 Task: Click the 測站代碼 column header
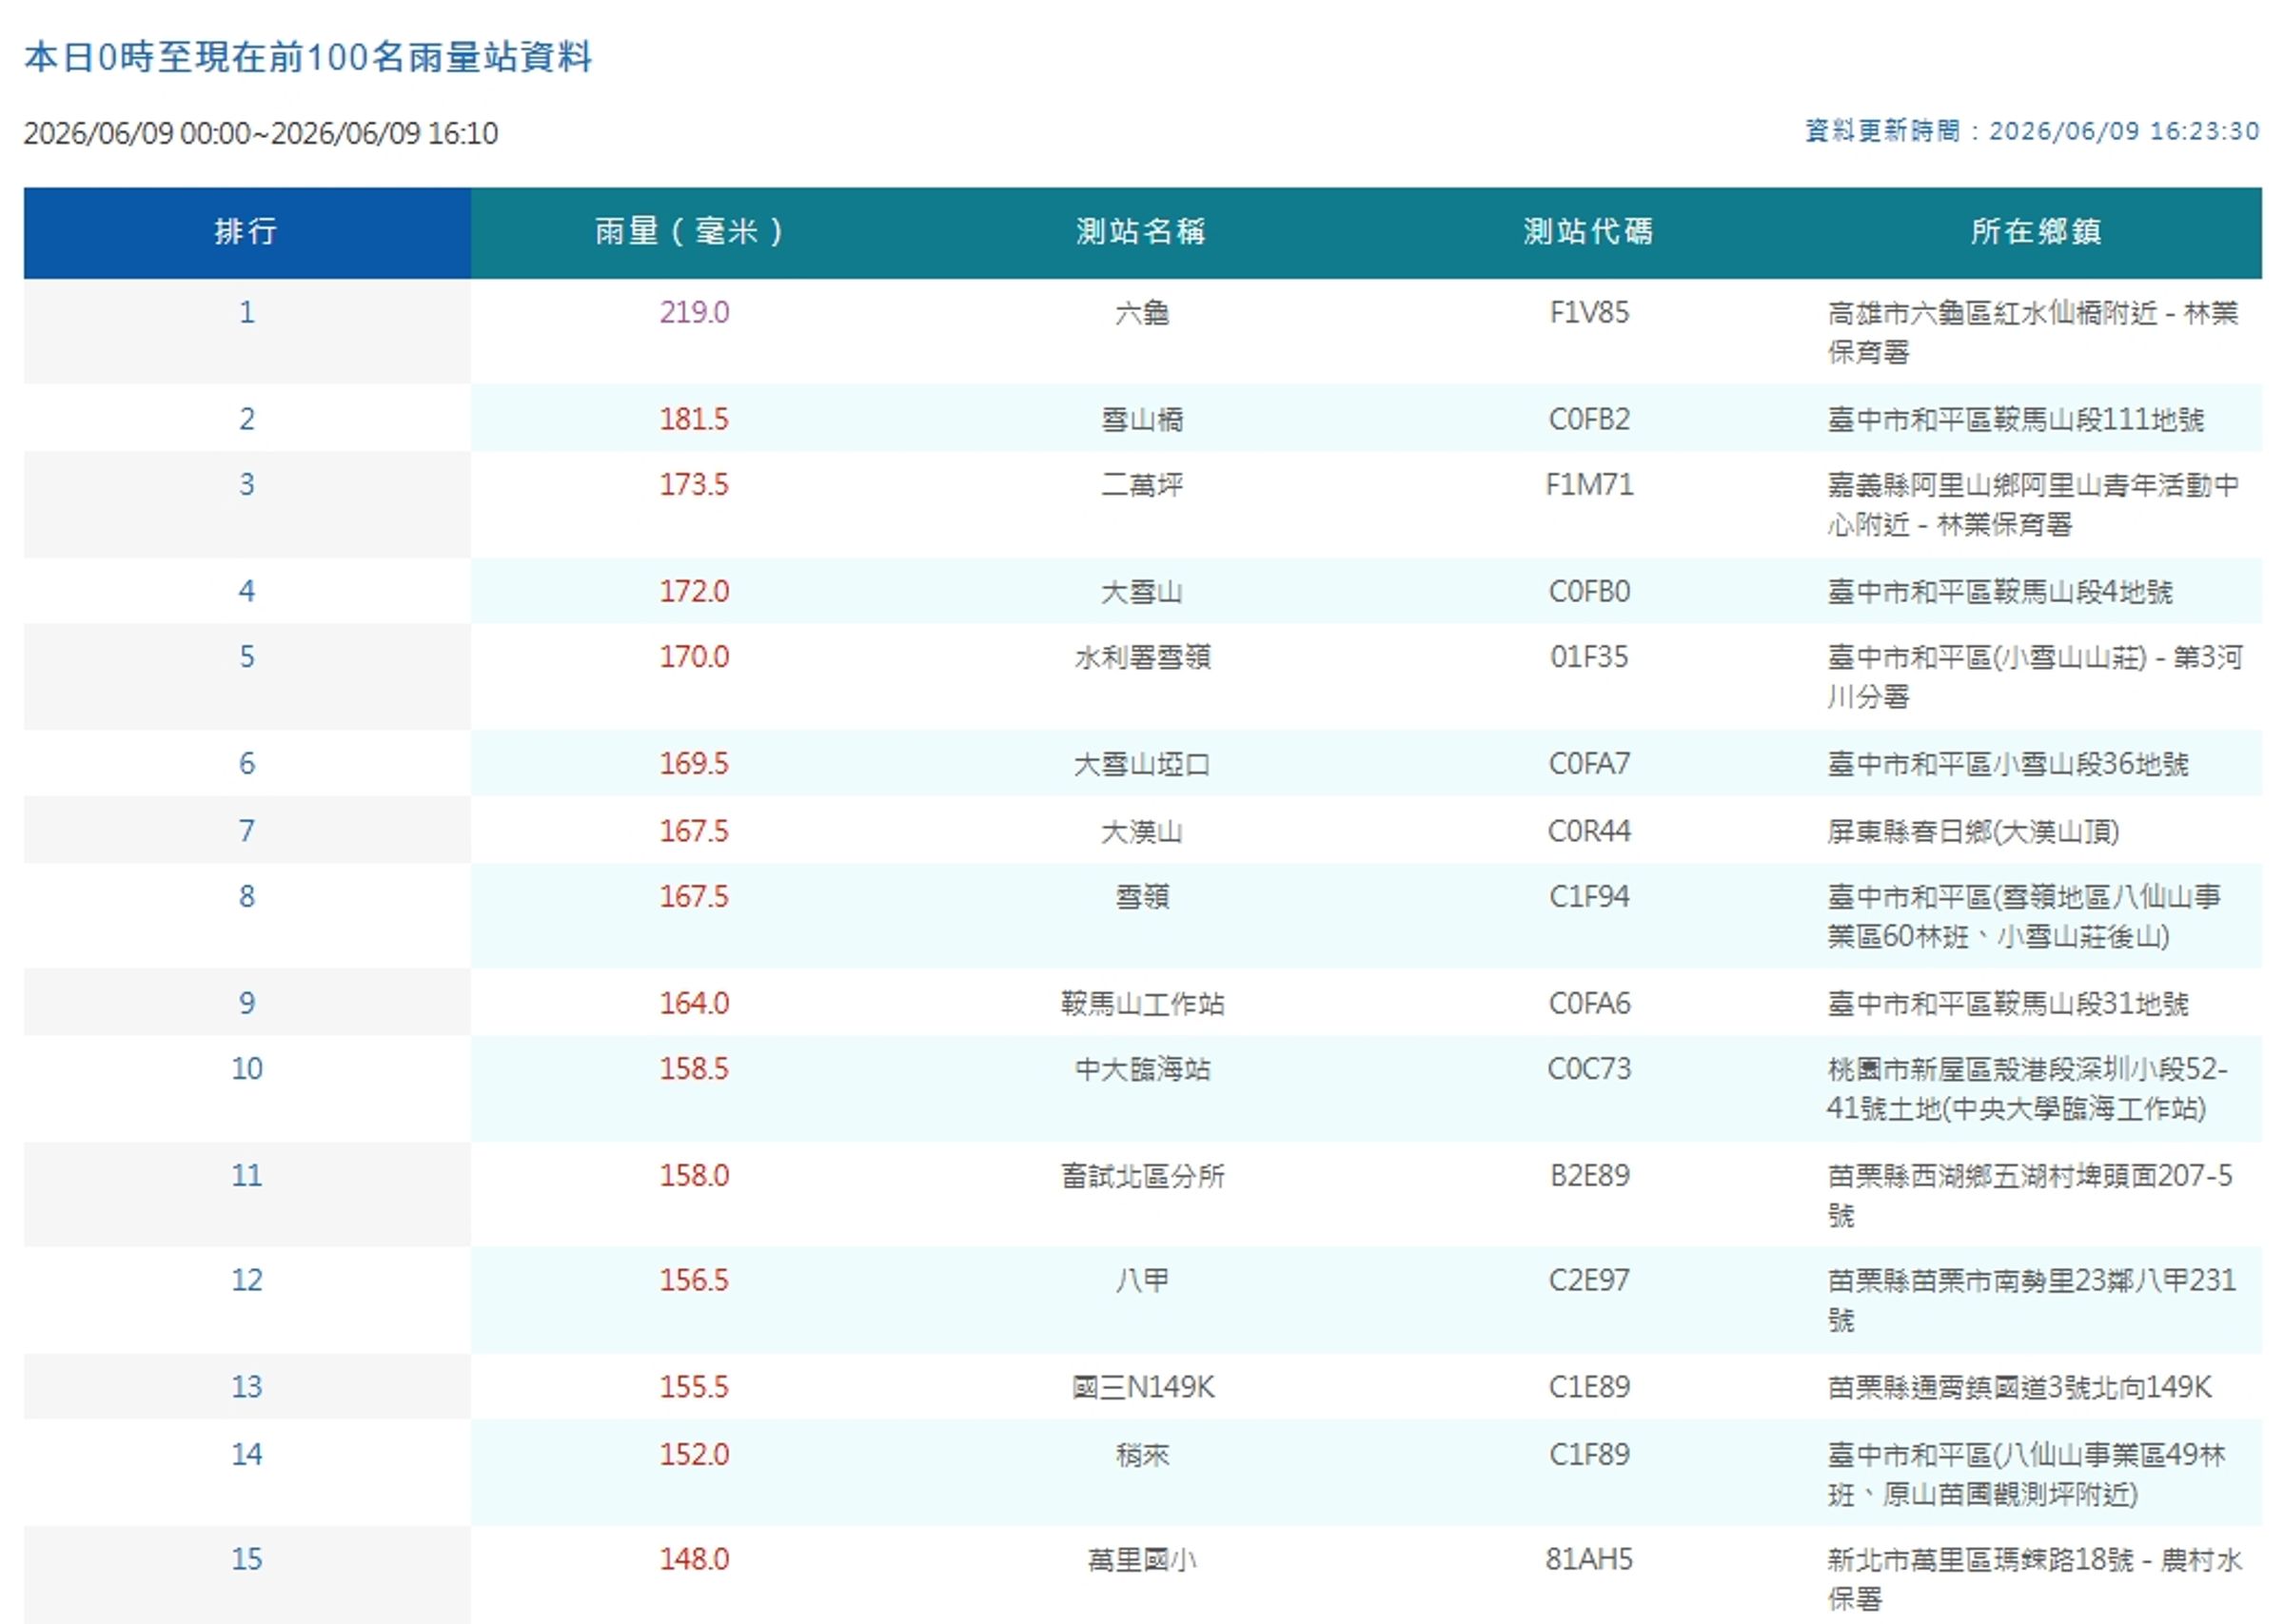tap(1588, 232)
